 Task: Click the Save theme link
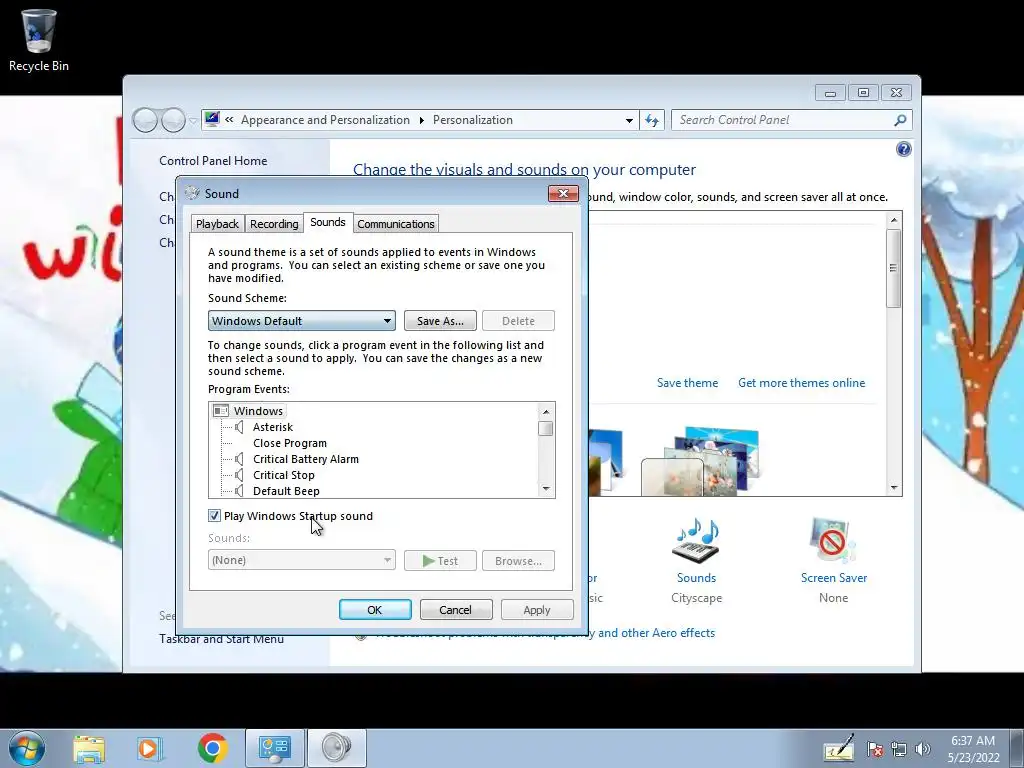(687, 383)
